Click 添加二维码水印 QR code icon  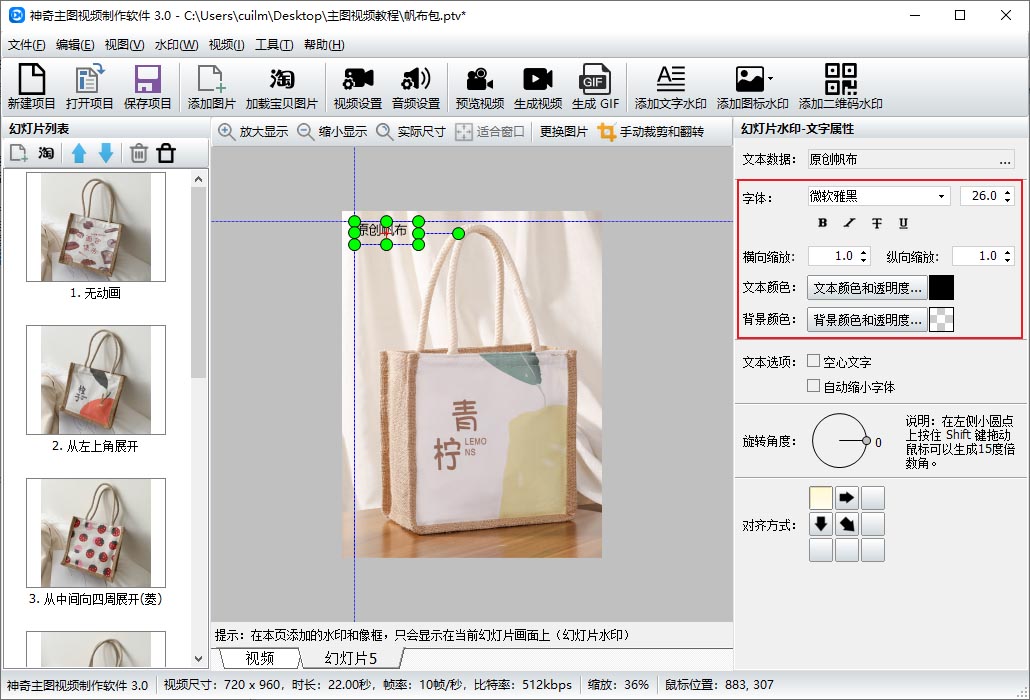[840, 80]
